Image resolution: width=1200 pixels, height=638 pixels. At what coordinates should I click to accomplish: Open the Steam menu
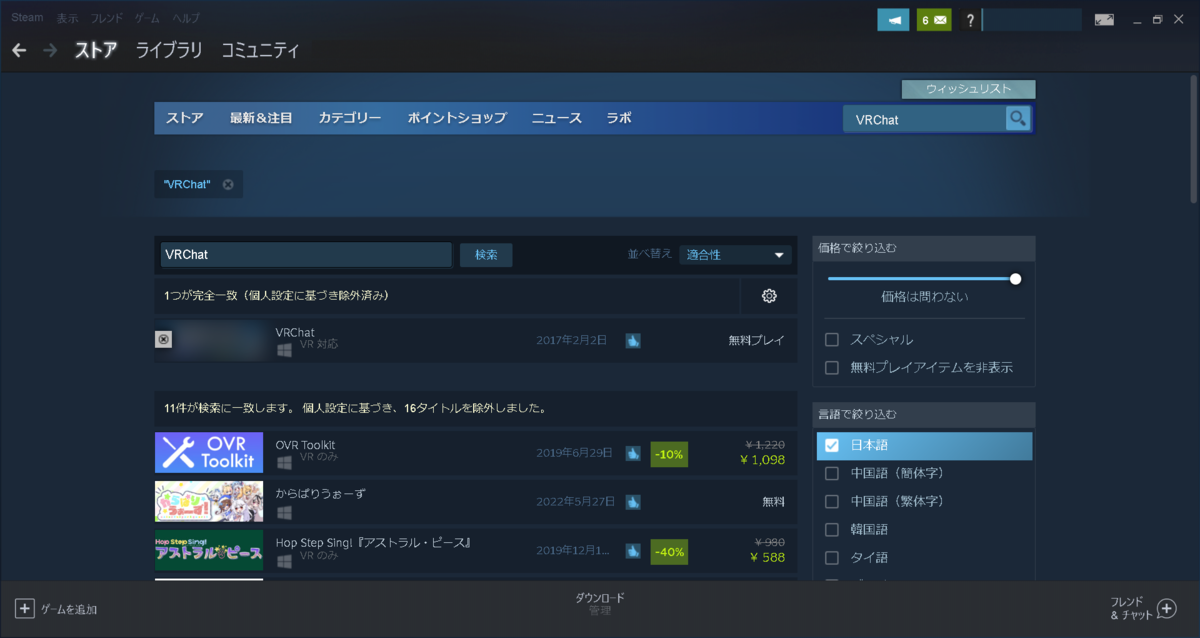28,18
